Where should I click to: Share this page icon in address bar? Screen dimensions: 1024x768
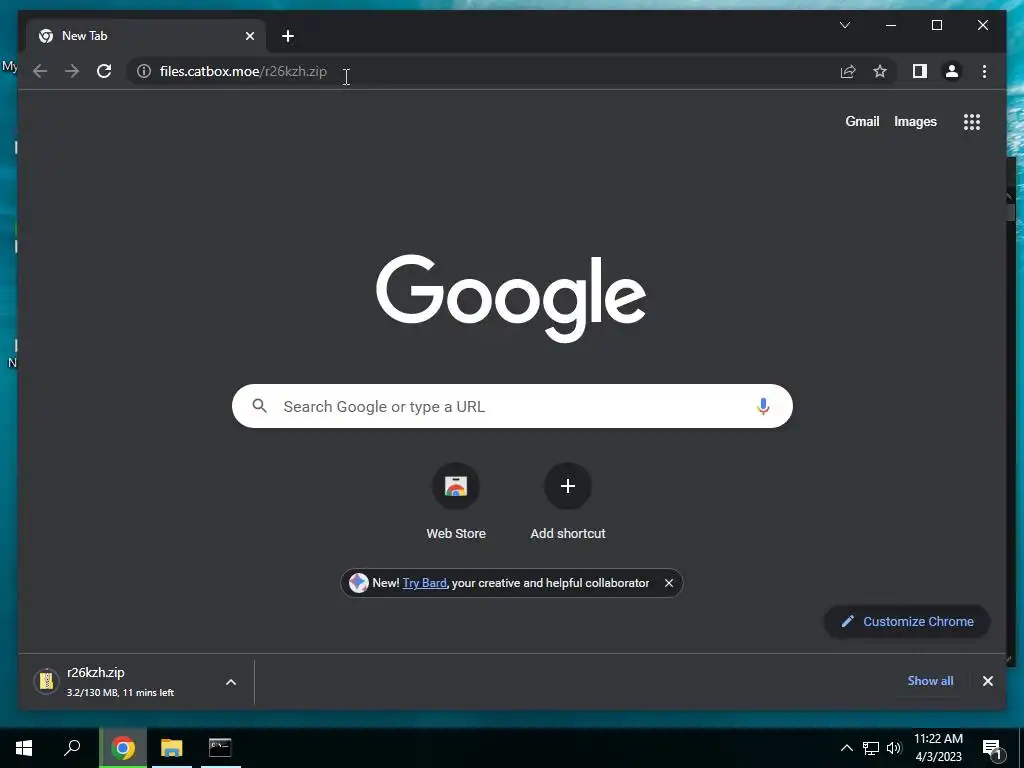848,71
